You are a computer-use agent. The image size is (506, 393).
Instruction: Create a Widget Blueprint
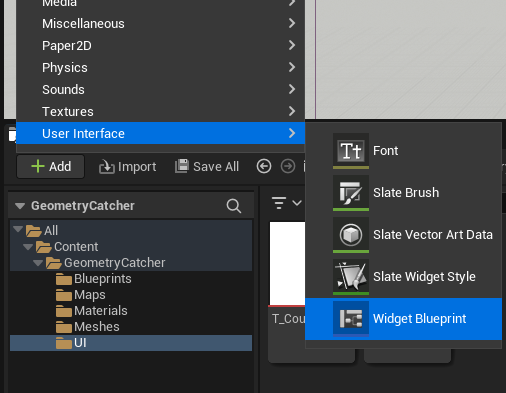(403, 319)
